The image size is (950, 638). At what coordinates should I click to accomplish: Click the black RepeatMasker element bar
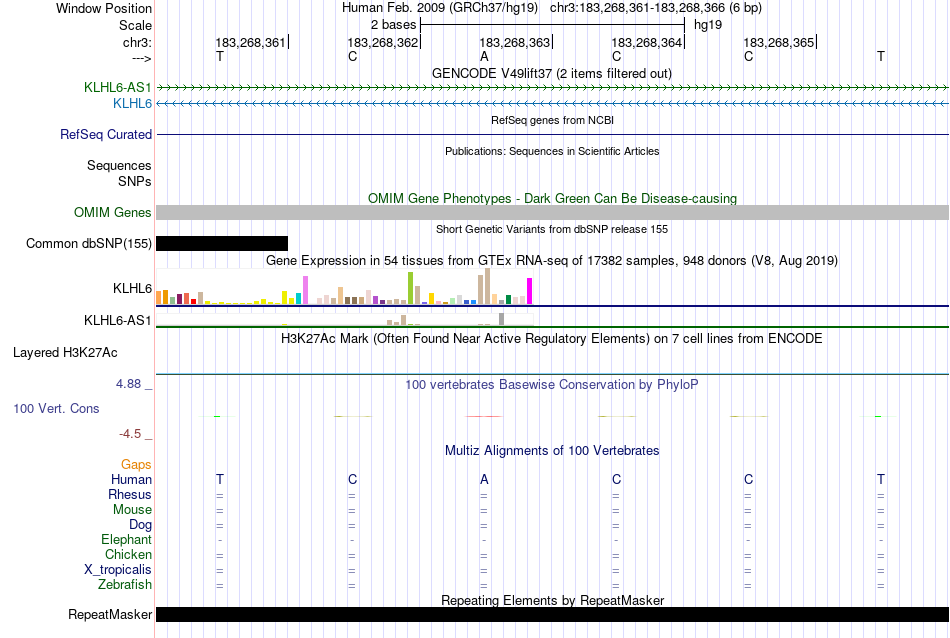[x=553, y=614]
